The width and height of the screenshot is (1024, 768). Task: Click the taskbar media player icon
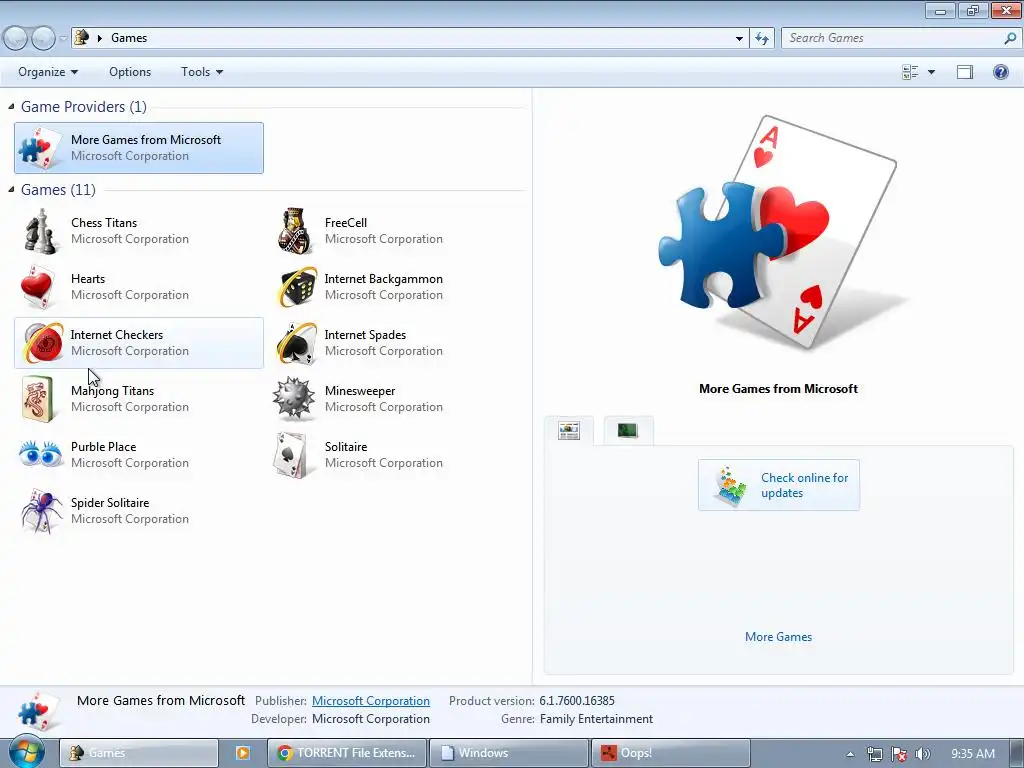click(x=242, y=753)
